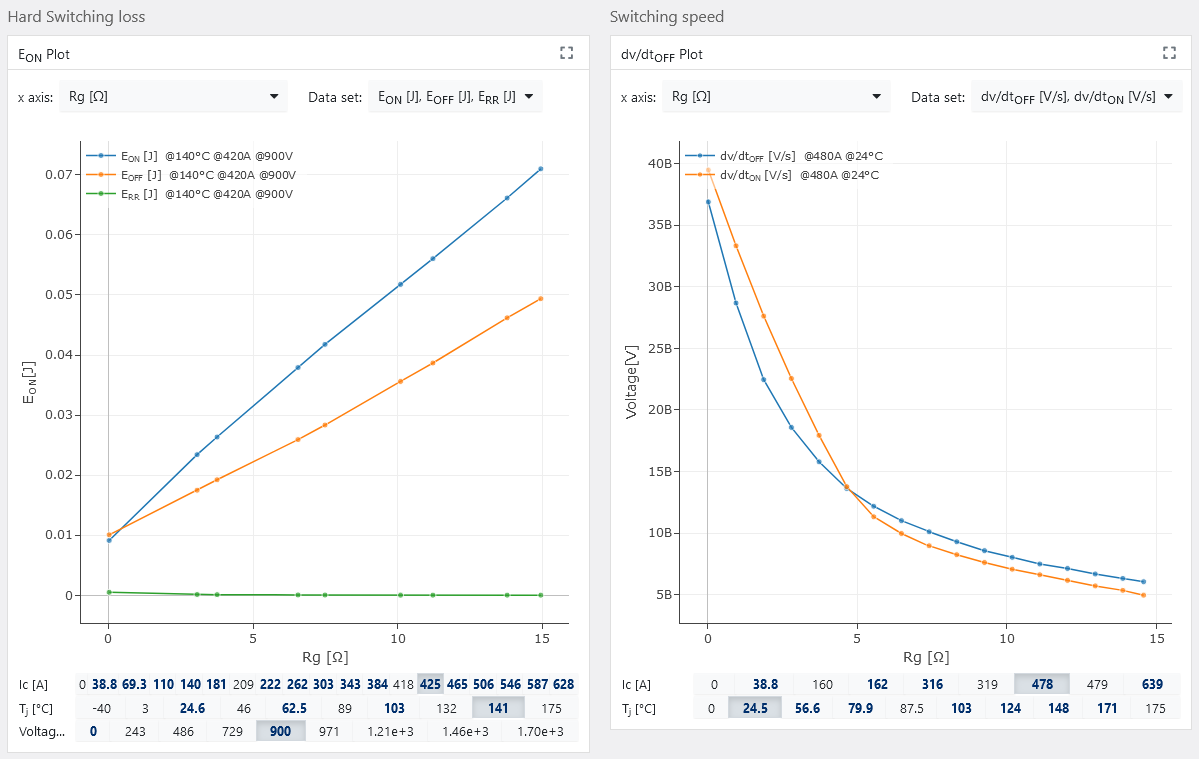Image resolution: width=1199 pixels, height=759 pixels.
Task: Open the x axis dropdown in E_ON Plot
Action: click(173, 97)
